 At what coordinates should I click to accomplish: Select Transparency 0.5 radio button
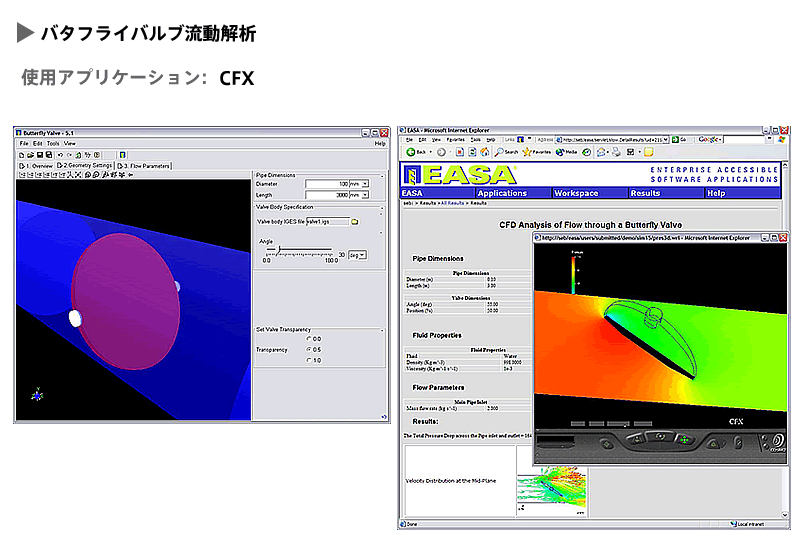pyautogui.click(x=309, y=350)
